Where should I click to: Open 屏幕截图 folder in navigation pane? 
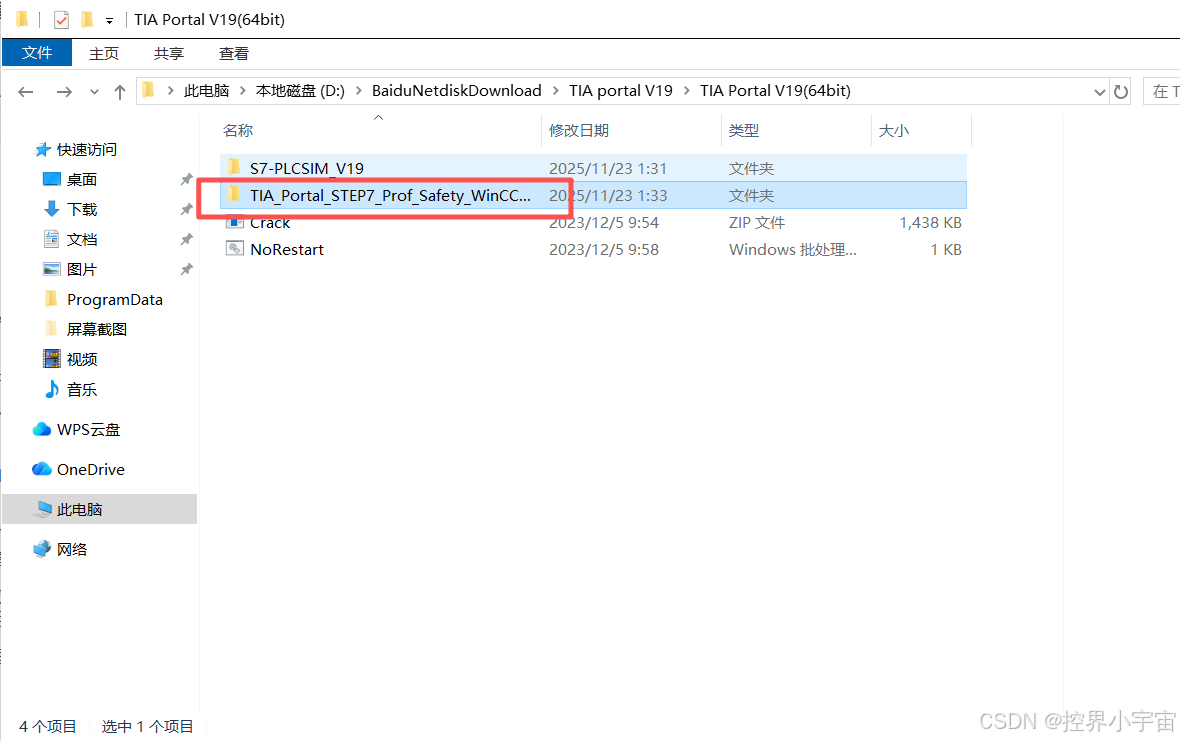click(96, 330)
